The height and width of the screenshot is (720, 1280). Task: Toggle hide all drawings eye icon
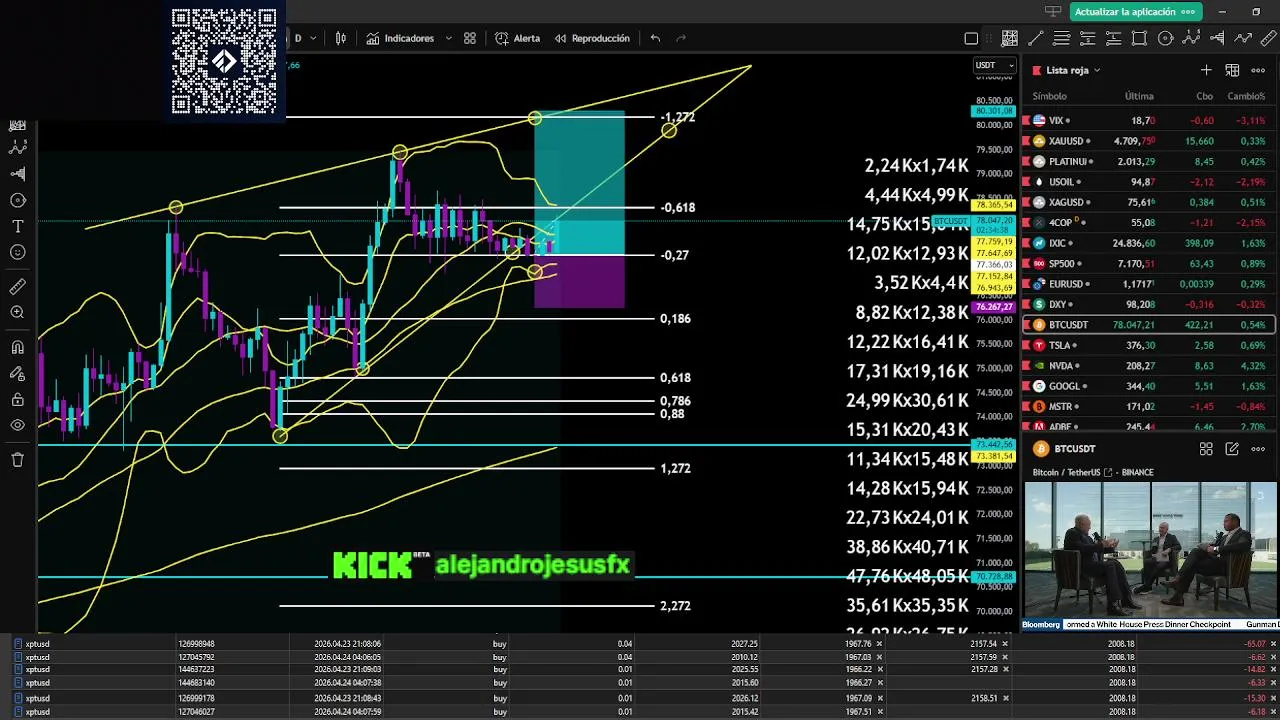(17, 425)
